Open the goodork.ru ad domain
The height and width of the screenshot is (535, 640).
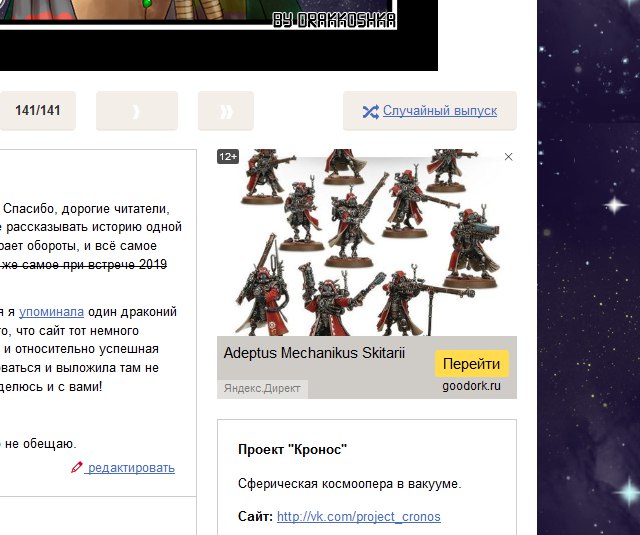pos(472,386)
